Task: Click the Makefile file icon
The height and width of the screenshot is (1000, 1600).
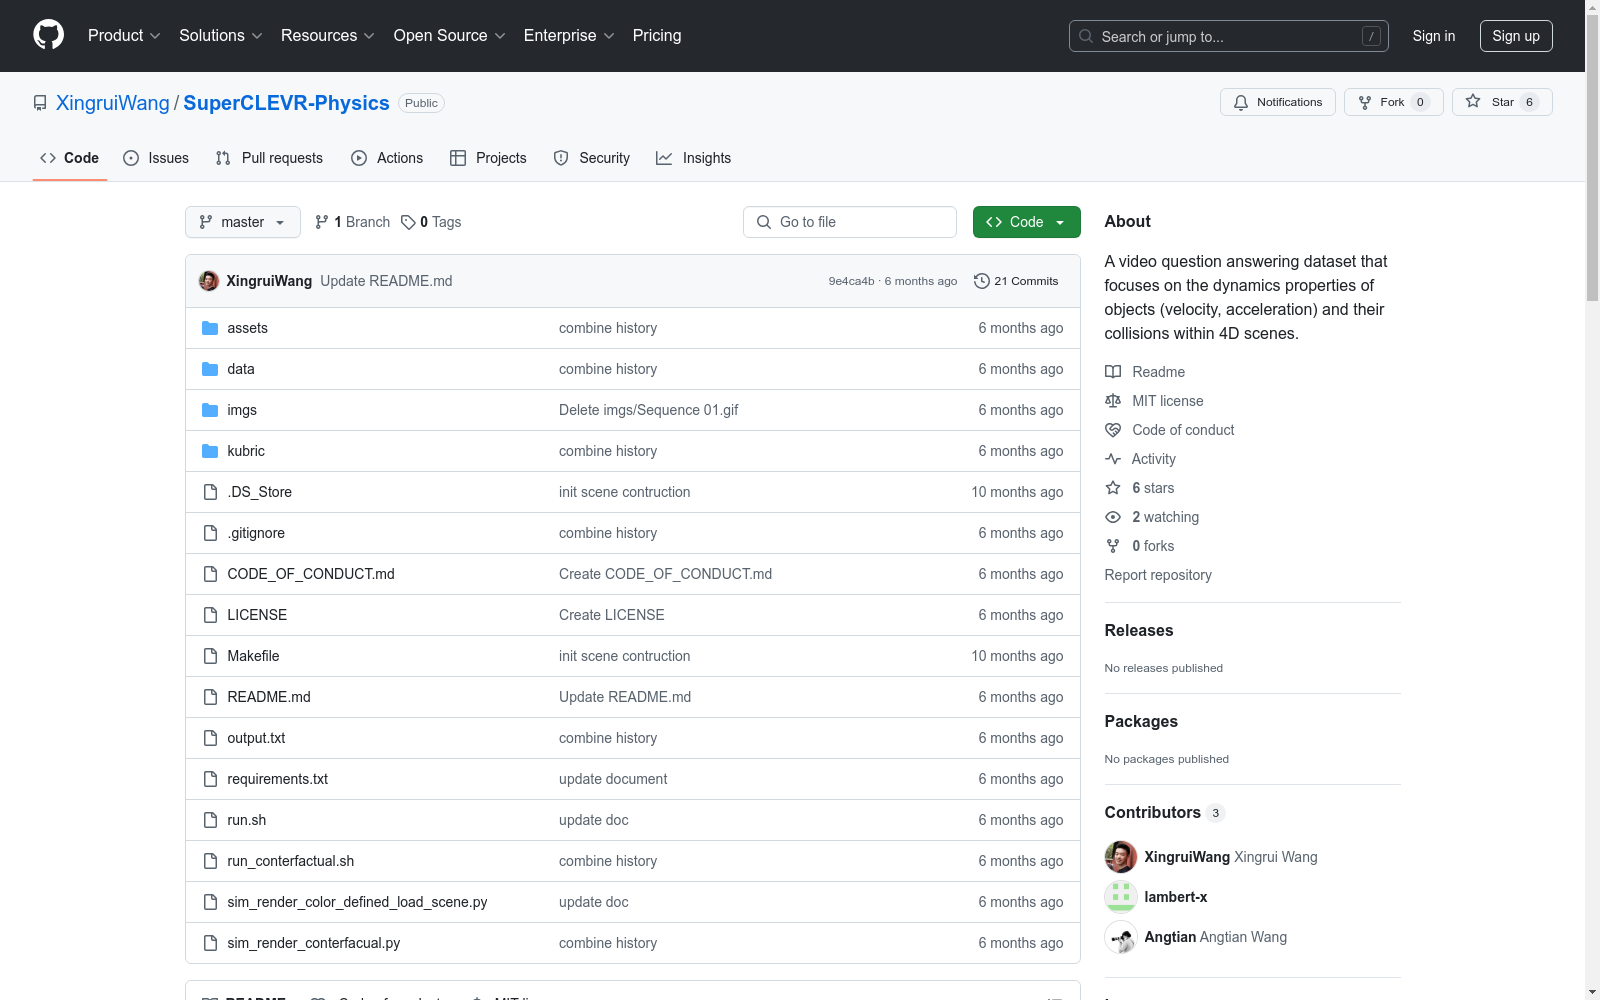Action: tap(210, 656)
